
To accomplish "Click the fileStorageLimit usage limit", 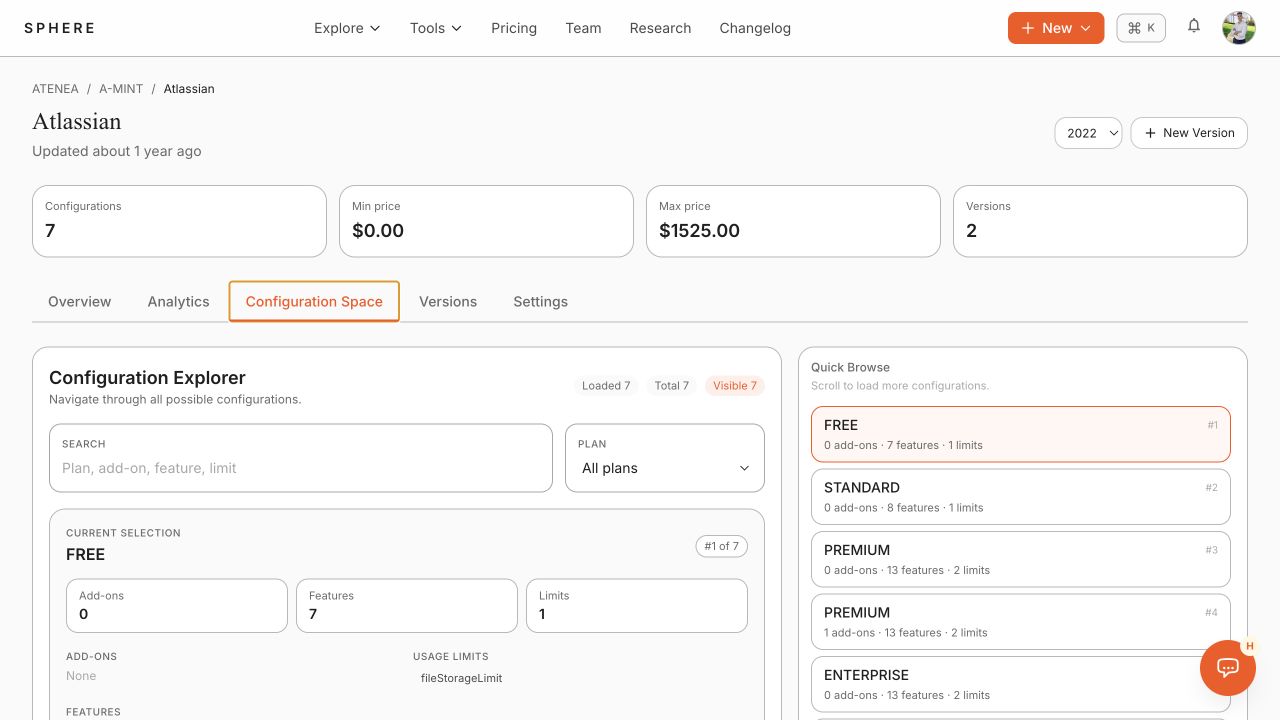I will pyautogui.click(x=461, y=678).
